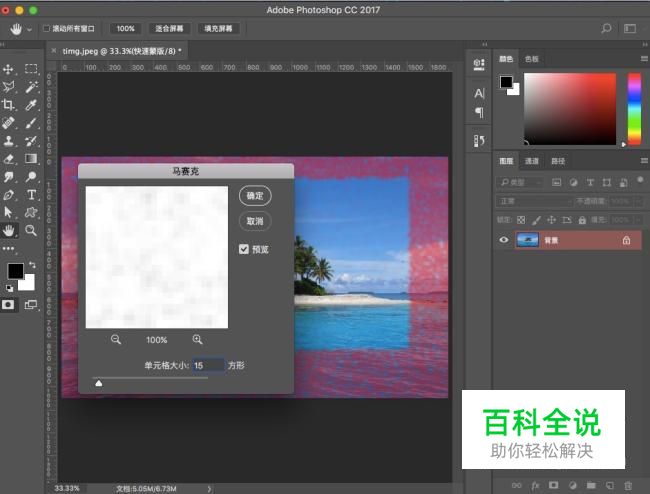Switch to the 通道 channels tab
The height and width of the screenshot is (494, 650).
pos(532,161)
